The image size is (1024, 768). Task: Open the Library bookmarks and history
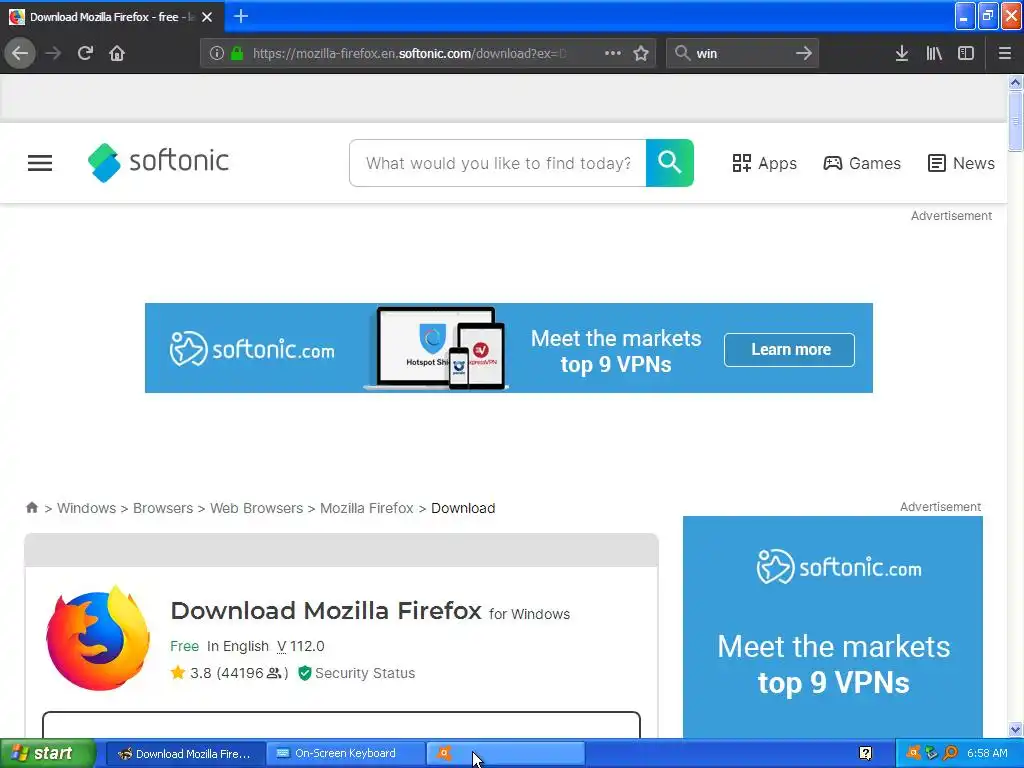coord(934,54)
